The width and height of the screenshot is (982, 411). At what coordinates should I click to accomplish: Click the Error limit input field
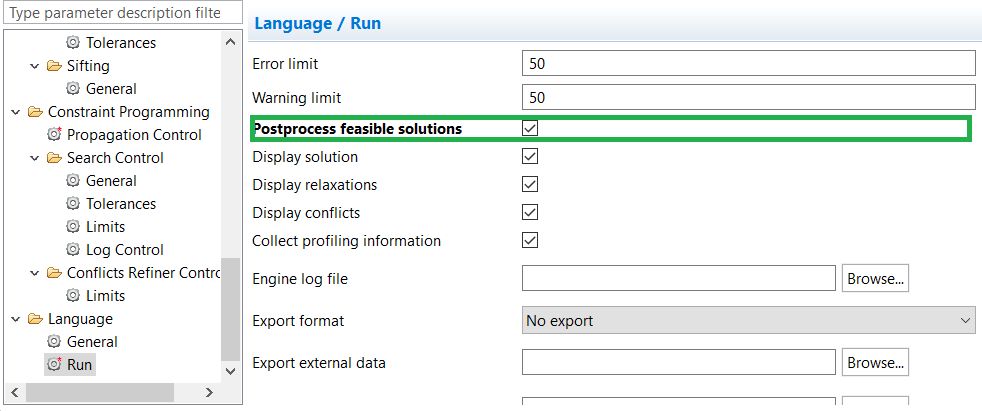(x=748, y=64)
